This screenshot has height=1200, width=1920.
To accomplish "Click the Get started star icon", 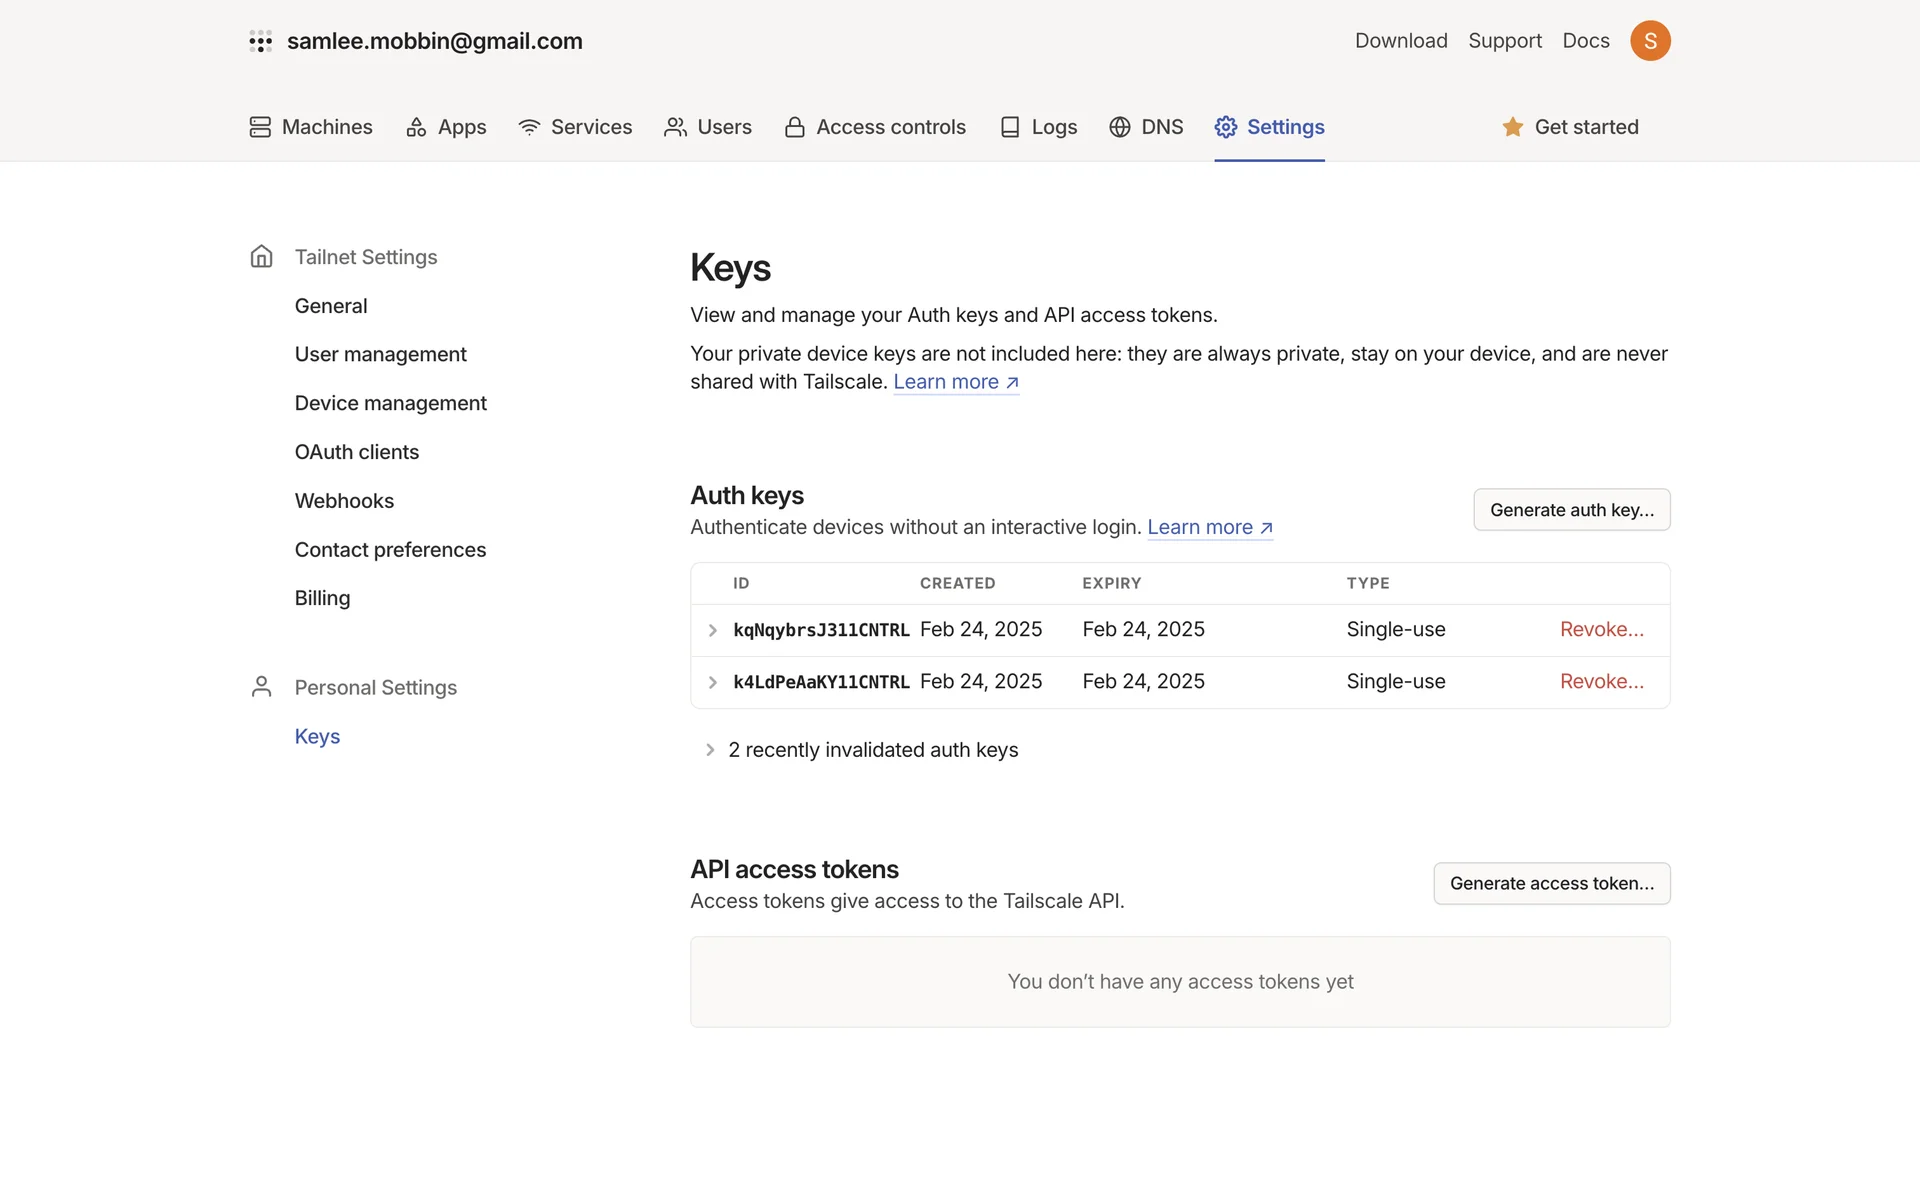I will pos(1513,127).
